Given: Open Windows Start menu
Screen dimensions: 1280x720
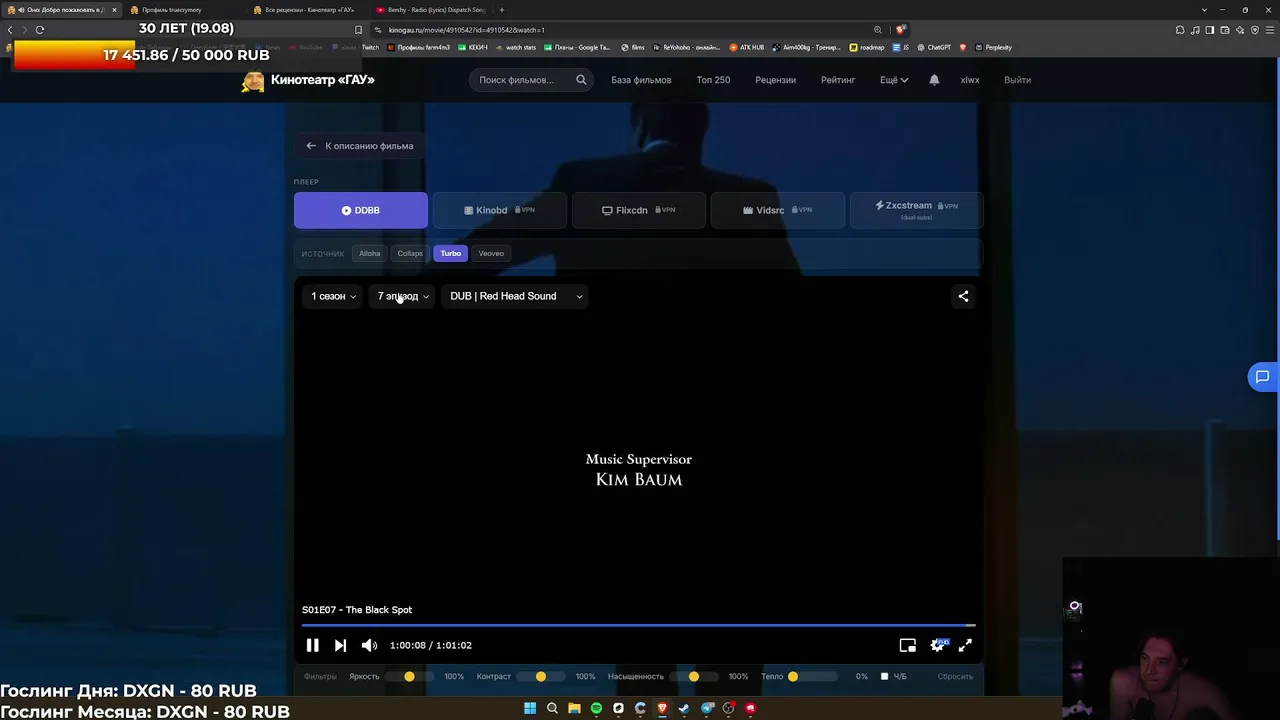Looking at the screenshot, I should [x=530, y=709].
